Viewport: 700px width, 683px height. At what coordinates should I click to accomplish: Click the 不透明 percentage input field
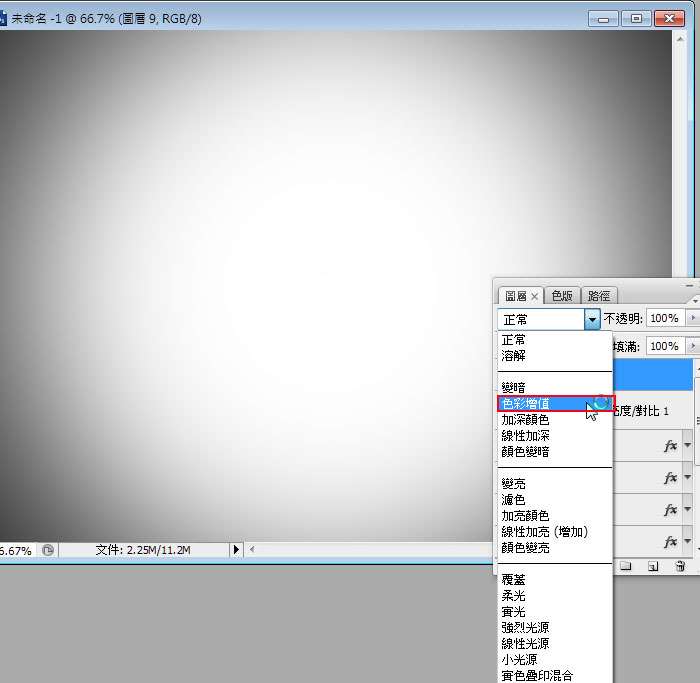[663, 318]
